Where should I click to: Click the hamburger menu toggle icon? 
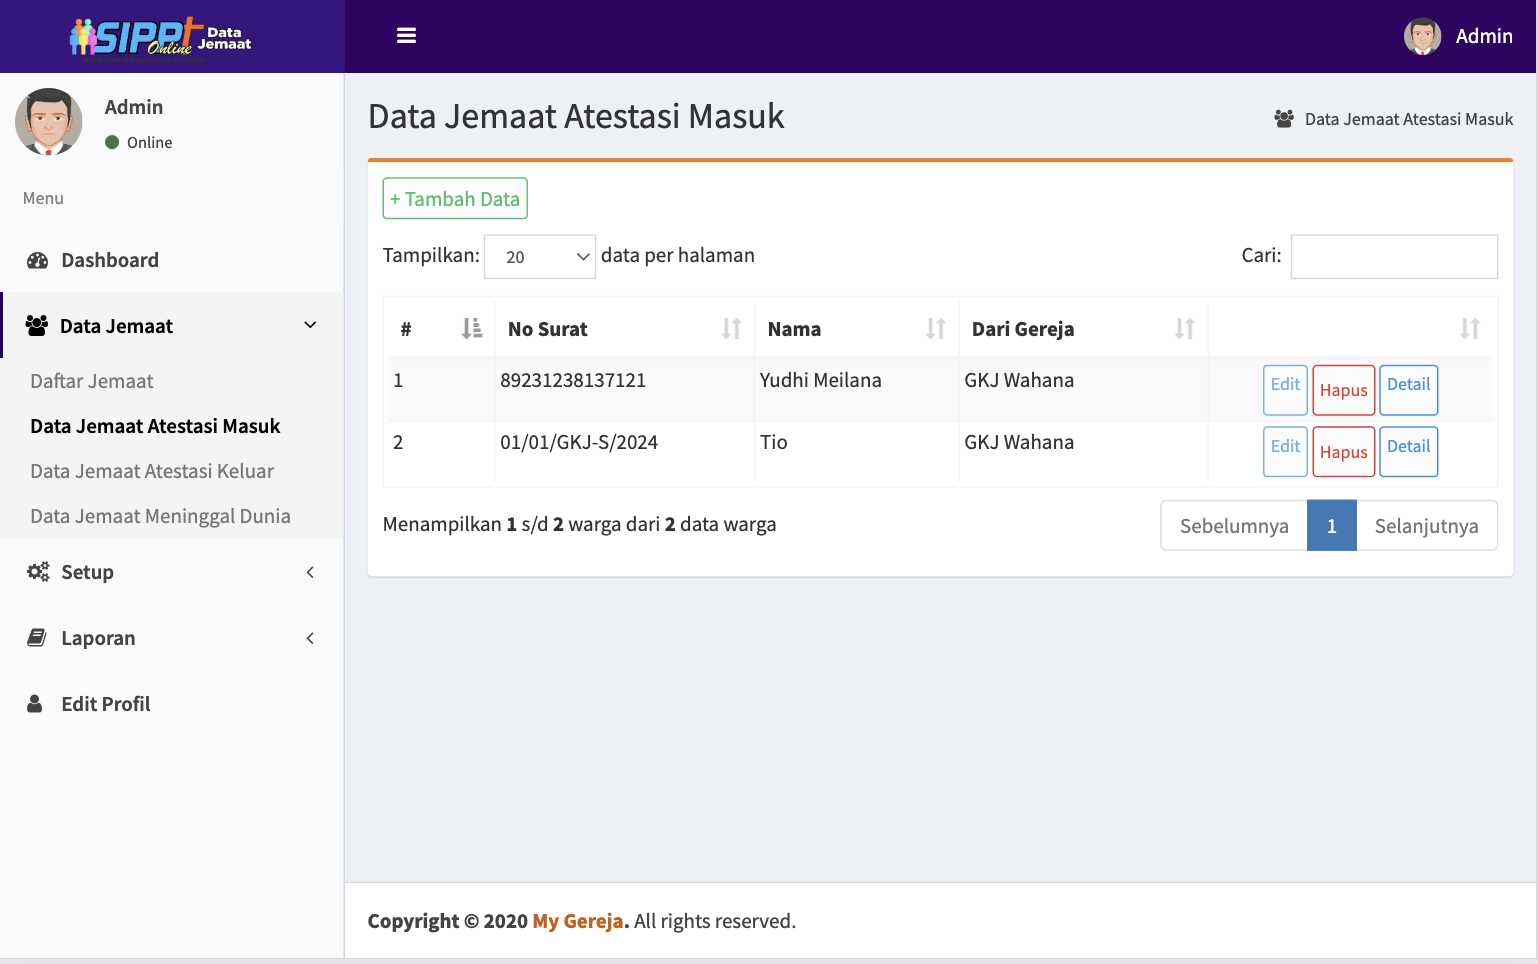pyautogui.click(x=406, y=36)
